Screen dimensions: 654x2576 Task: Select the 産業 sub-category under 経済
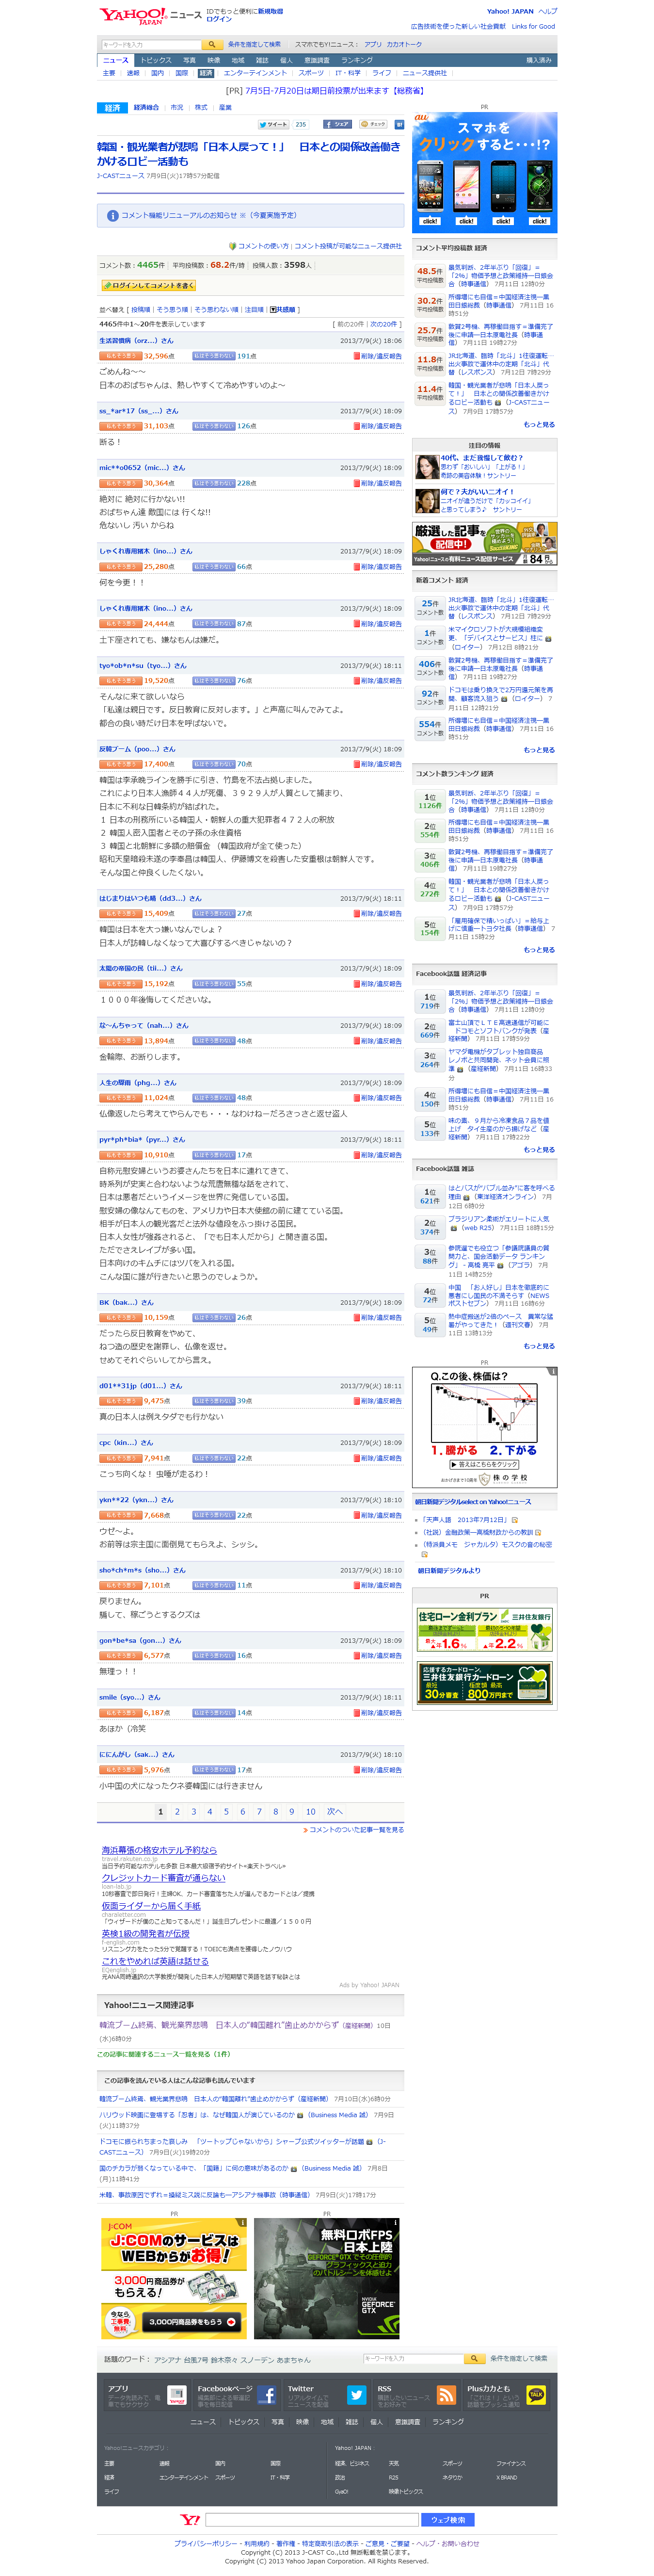[x=225, y=107]
